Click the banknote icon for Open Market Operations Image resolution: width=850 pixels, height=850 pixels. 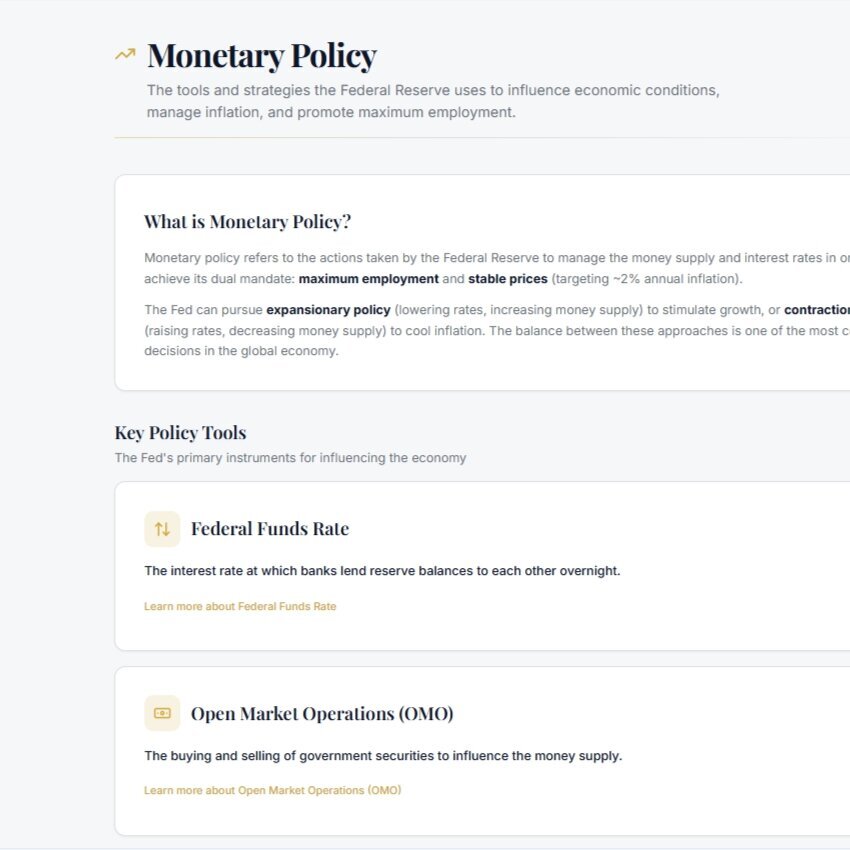point(162,713)
